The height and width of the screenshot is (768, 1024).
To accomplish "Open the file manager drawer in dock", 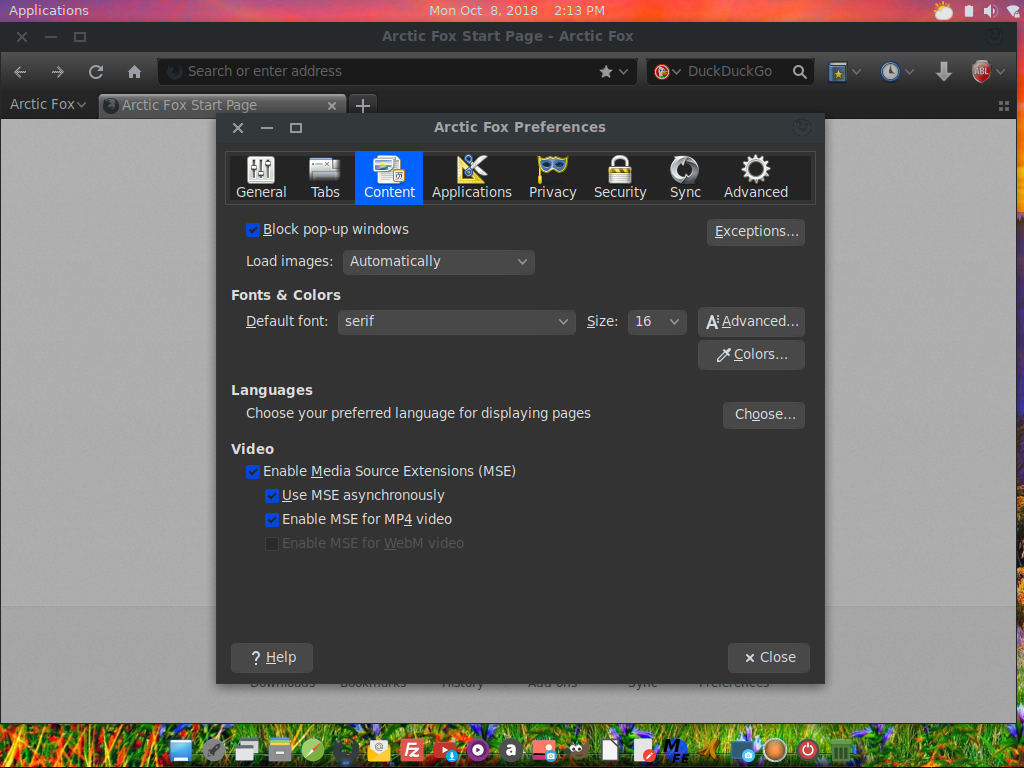I will 280,750.
